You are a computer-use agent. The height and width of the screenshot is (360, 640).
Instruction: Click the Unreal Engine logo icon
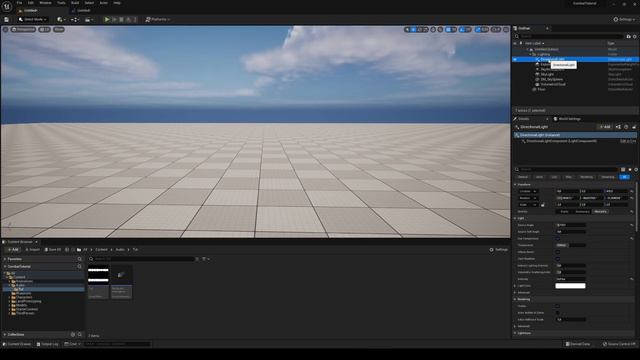pos(7,6)
